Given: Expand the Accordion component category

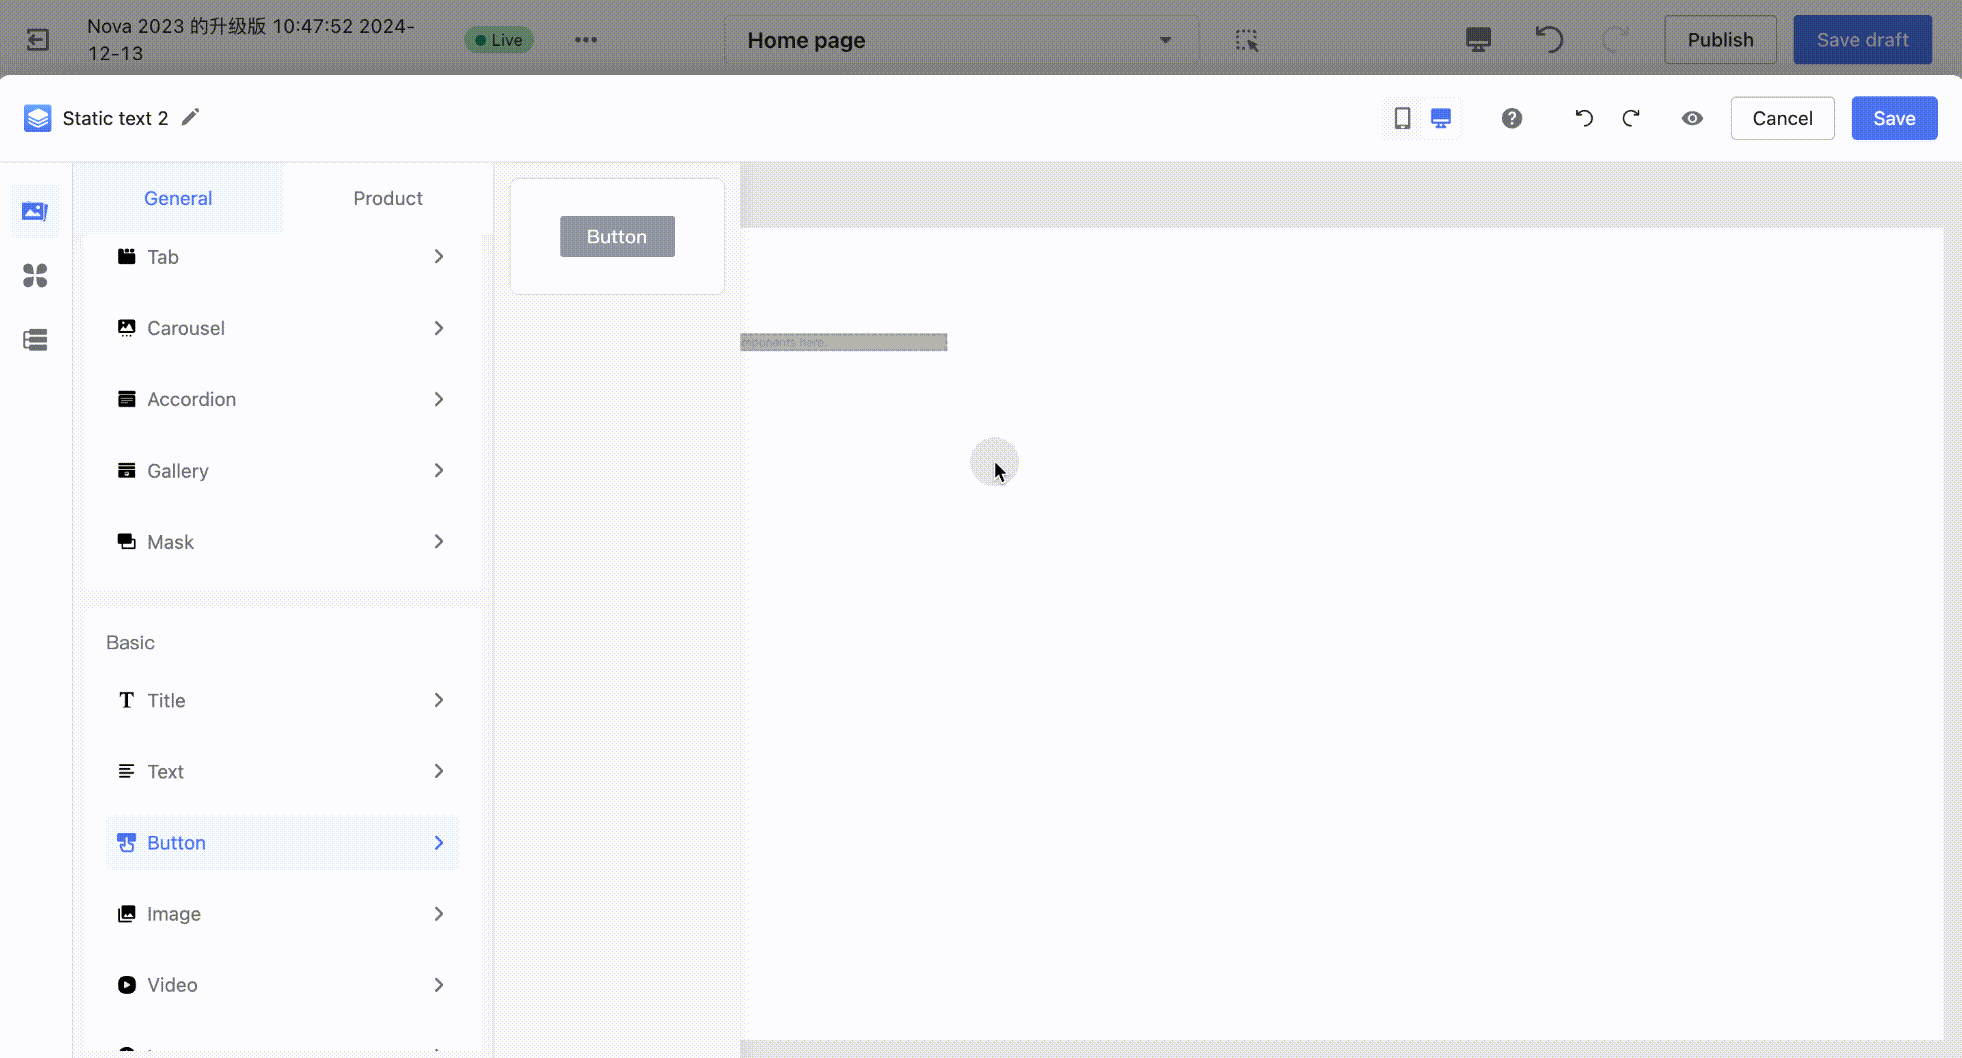Looking at the screenshot, I should point(280,399).
